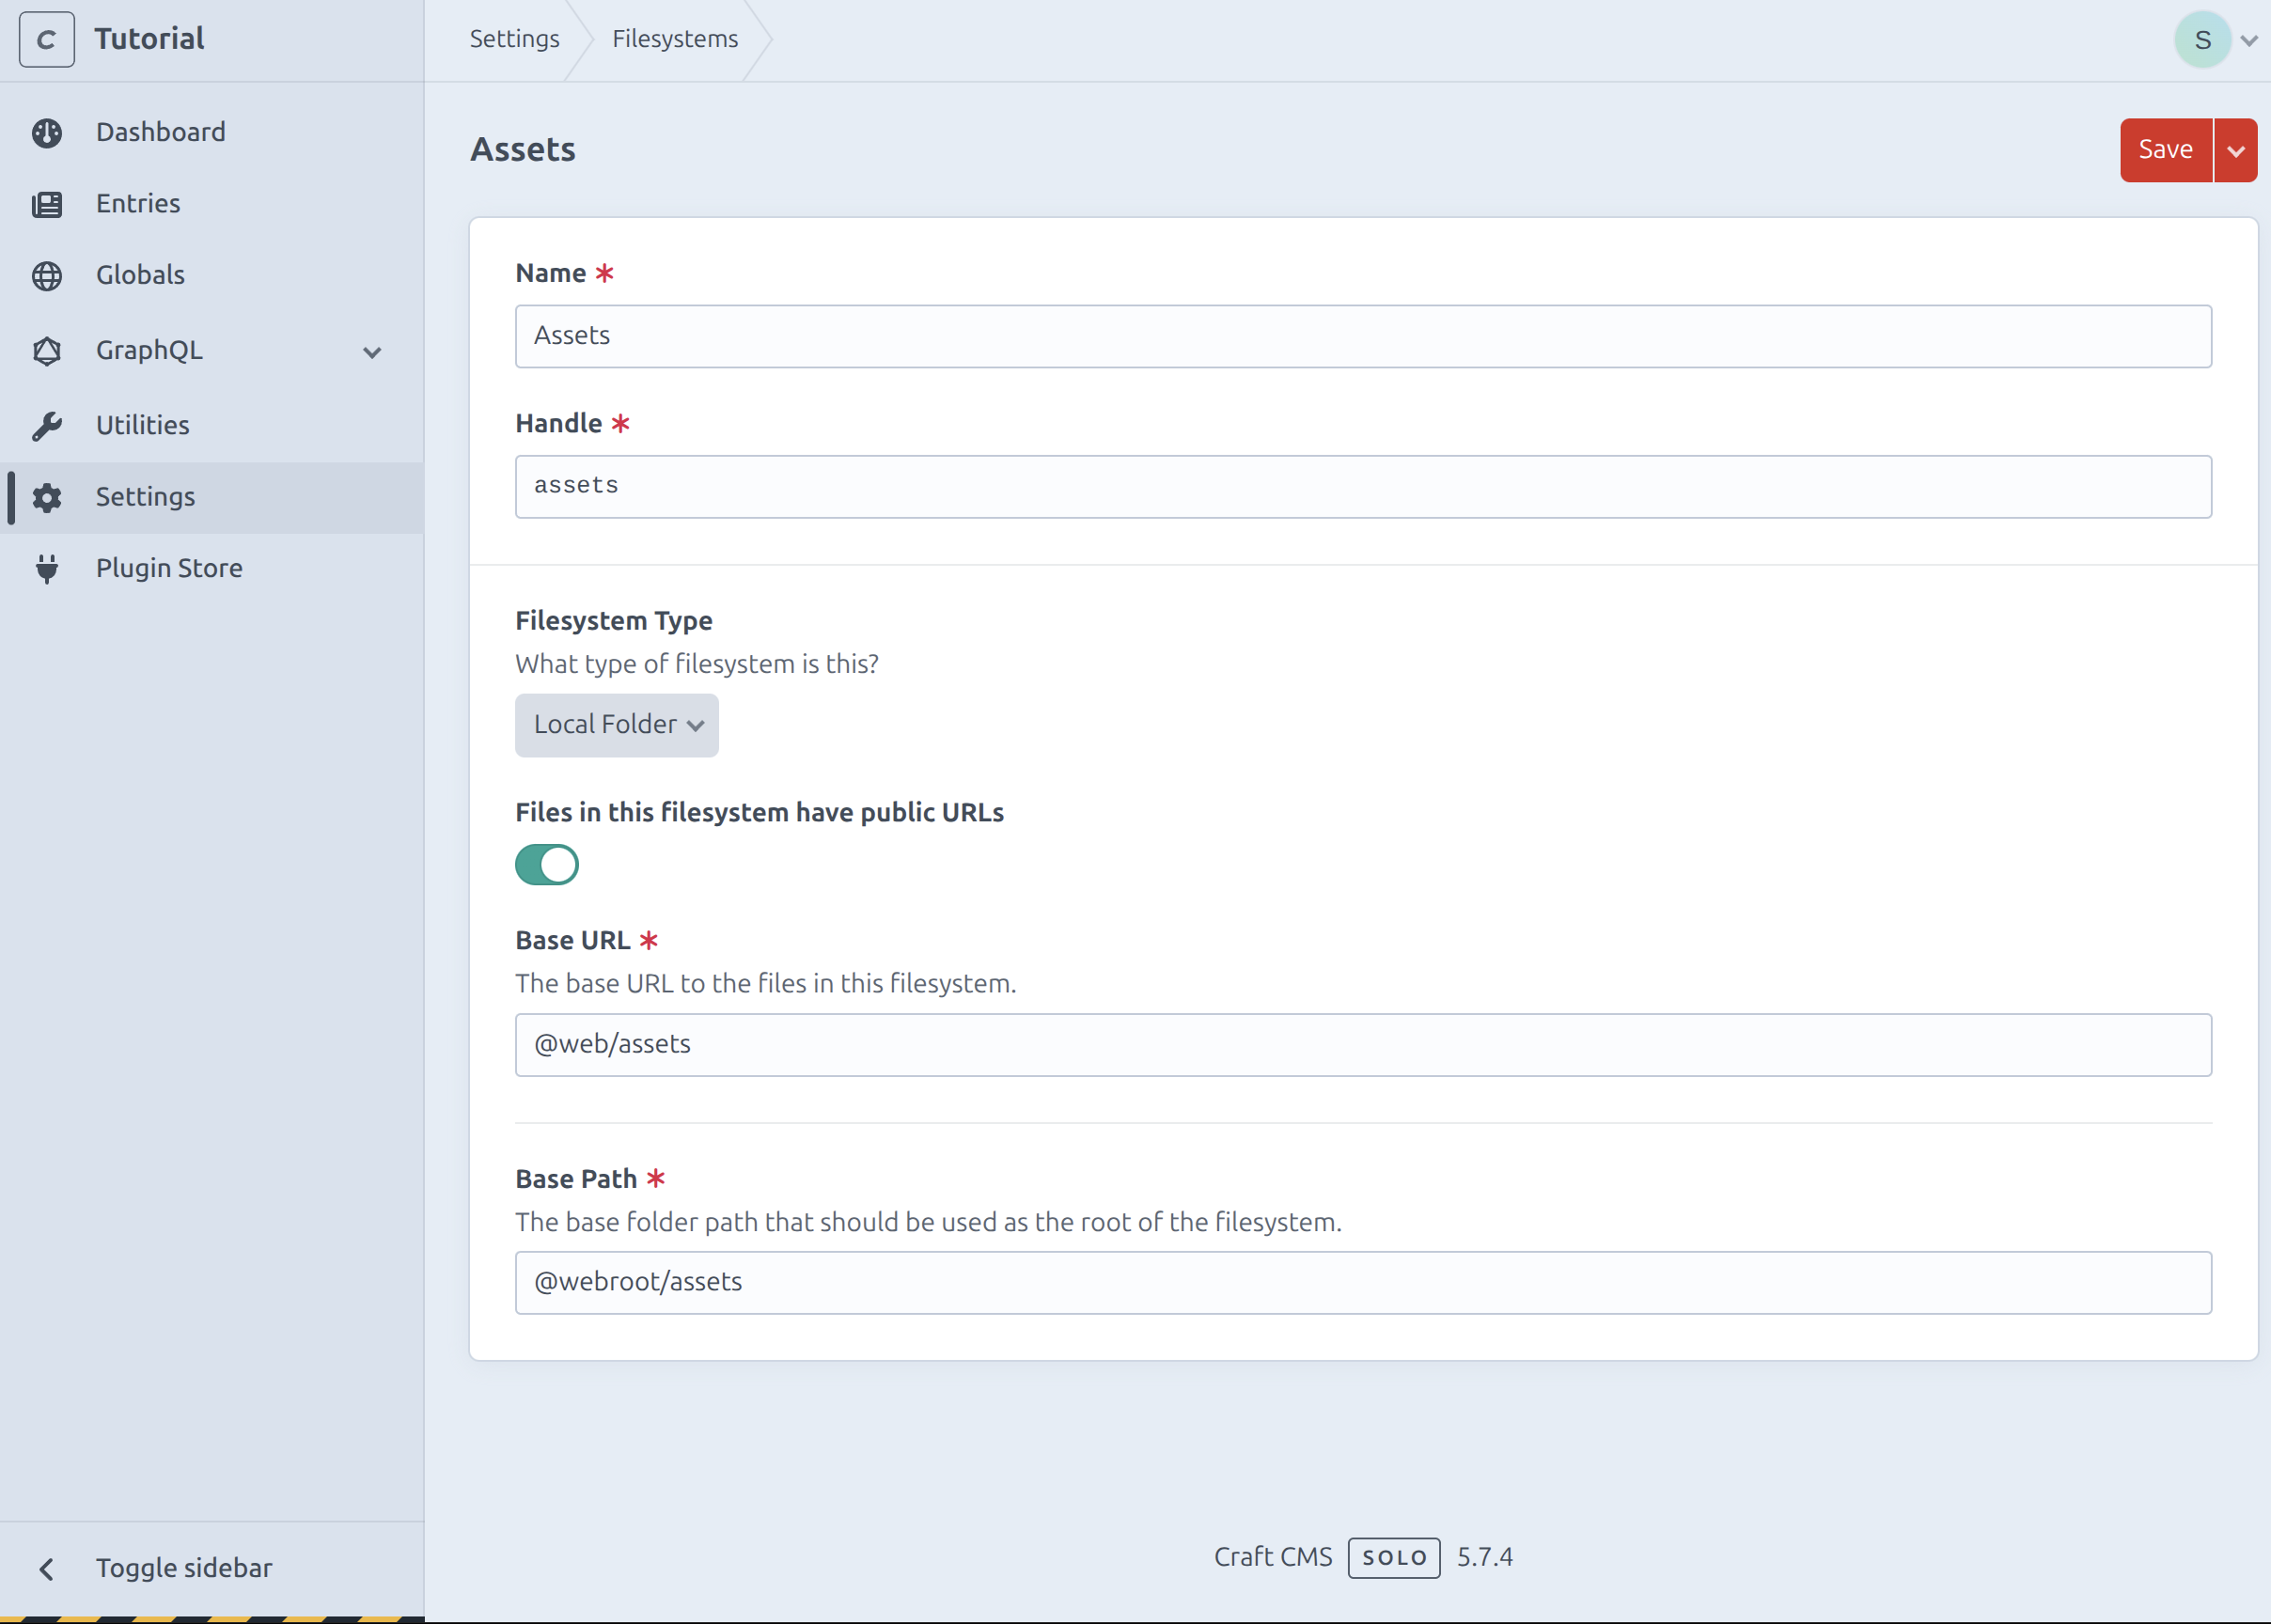
Task: Go back via the Settings breadcrumb link
Action: (513, 38)
